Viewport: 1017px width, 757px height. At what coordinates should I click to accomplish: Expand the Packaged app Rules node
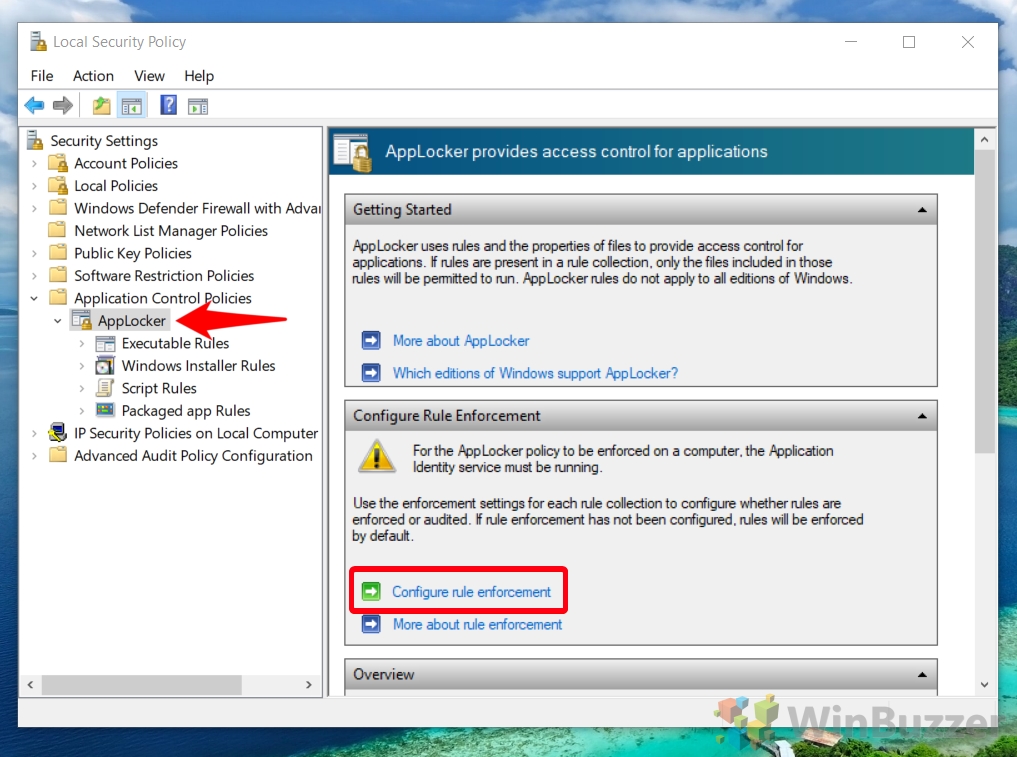click(x=82, y=411)
